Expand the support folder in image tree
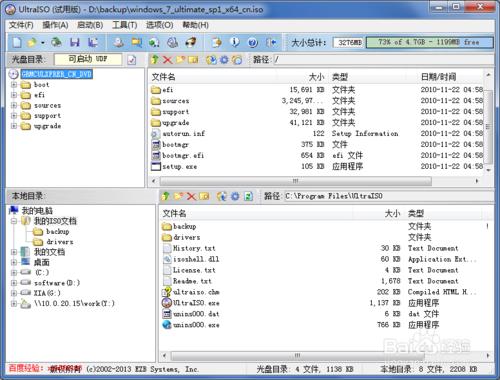The height and width of the screenshot is (380, 500). (x=14, y=116)
